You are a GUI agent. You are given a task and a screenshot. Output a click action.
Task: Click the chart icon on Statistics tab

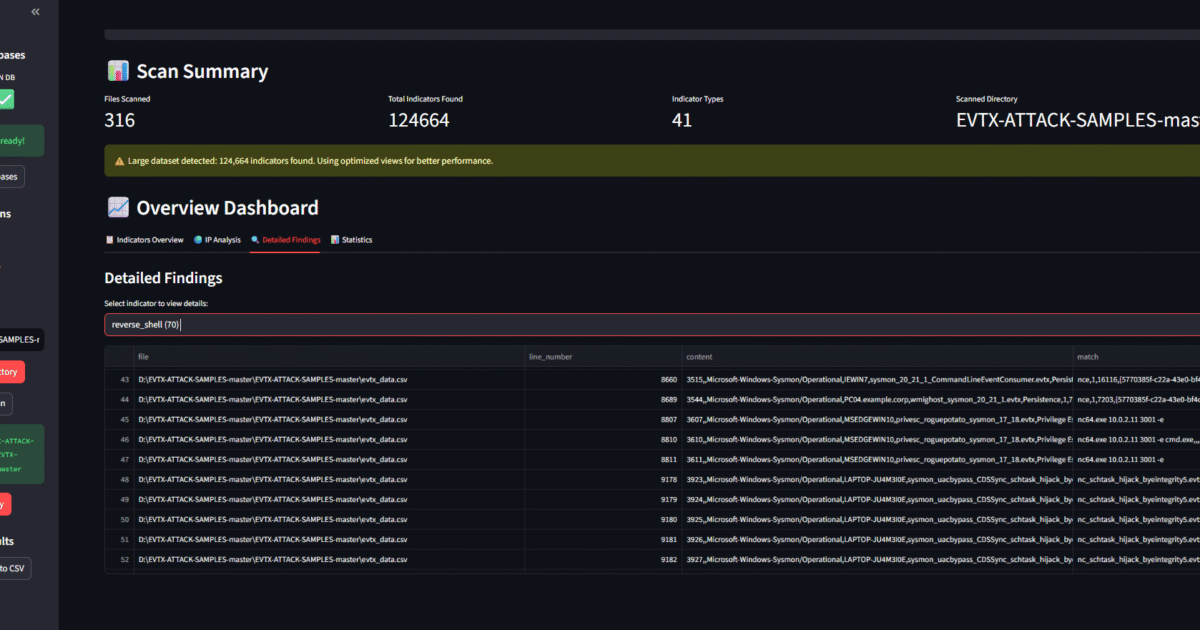[335, 240]
